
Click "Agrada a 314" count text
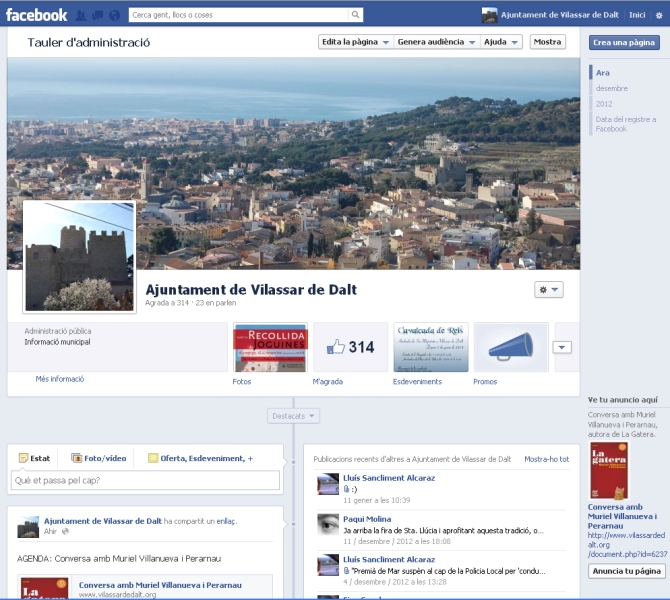tap(167, 303)
